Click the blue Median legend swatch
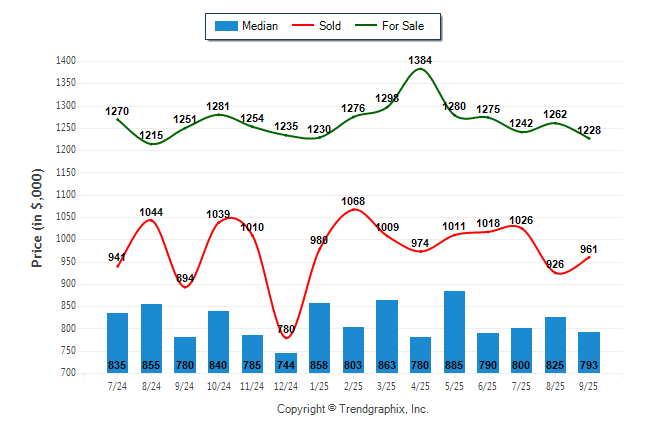This screenshot has width=646, height=434. point(226,26)
